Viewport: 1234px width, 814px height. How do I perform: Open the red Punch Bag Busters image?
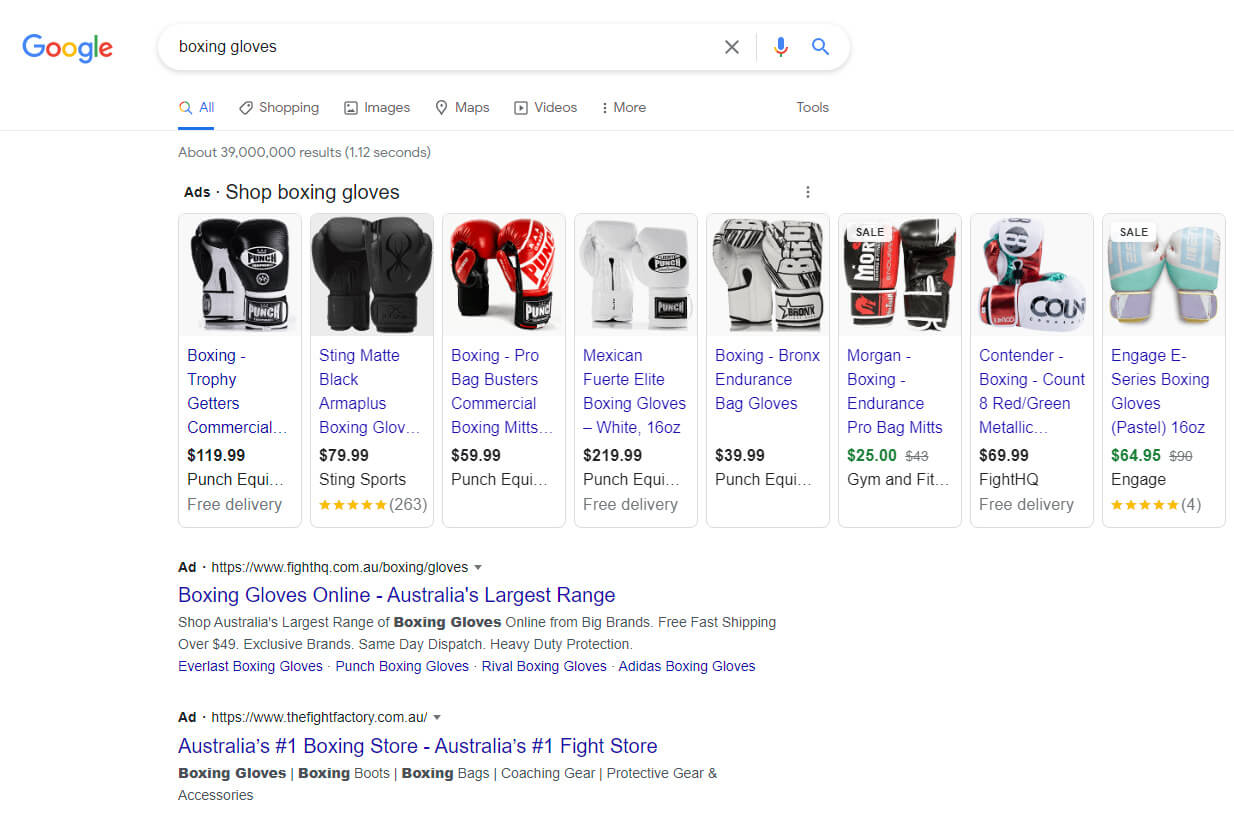(504, 274)
